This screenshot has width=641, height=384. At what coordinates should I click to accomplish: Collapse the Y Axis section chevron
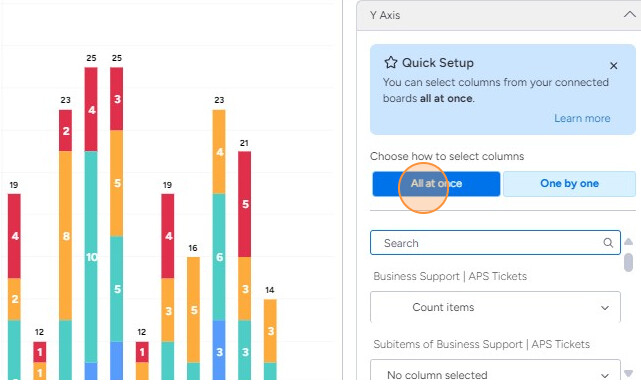pos(630,15)
